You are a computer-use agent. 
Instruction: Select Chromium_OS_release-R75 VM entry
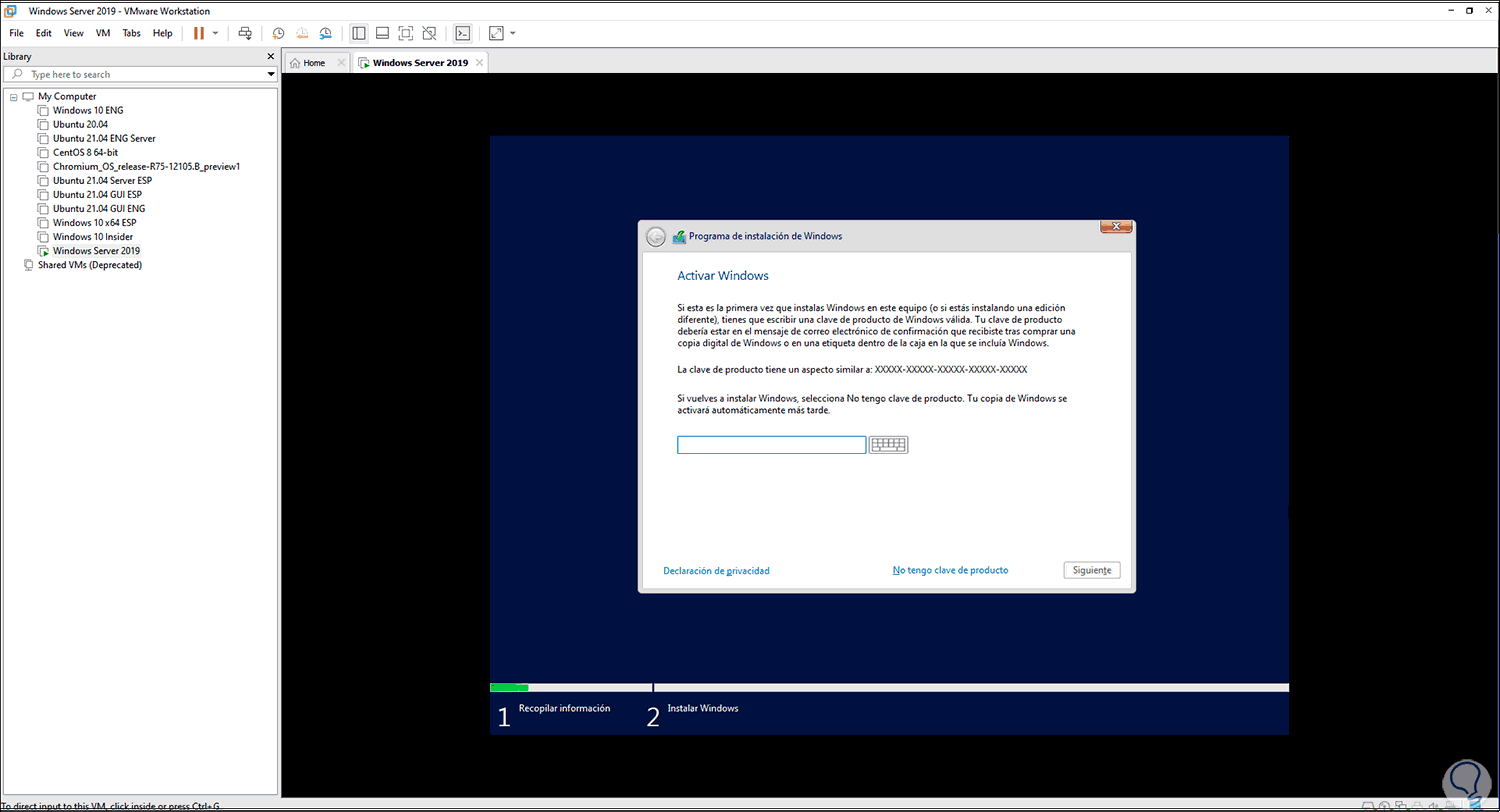[146, 166]
